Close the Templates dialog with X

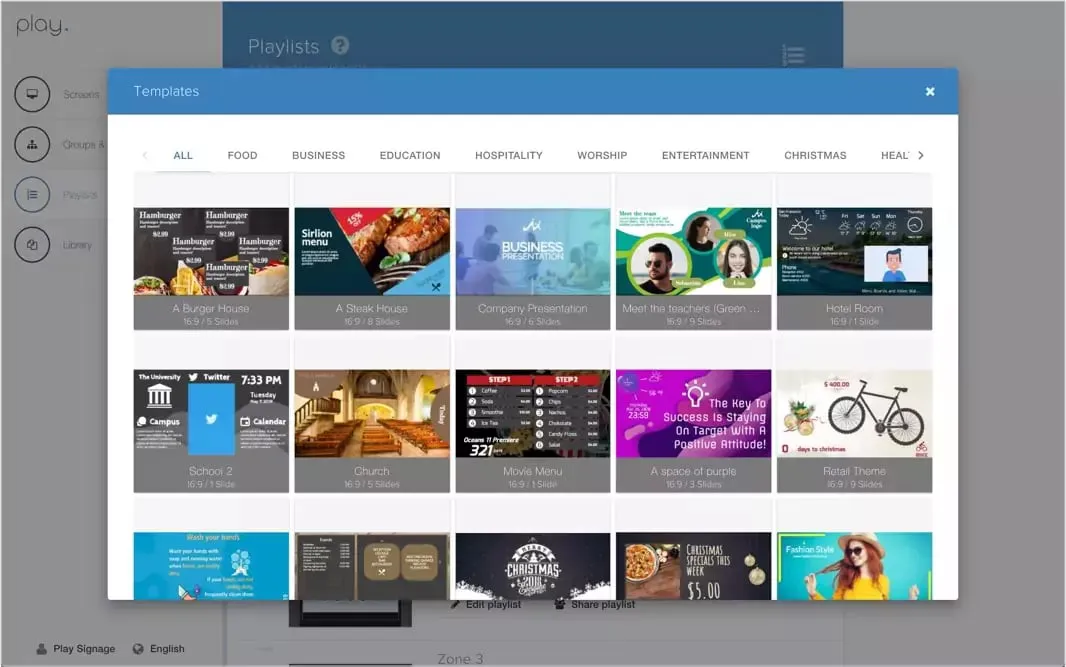tap(930, 91)
